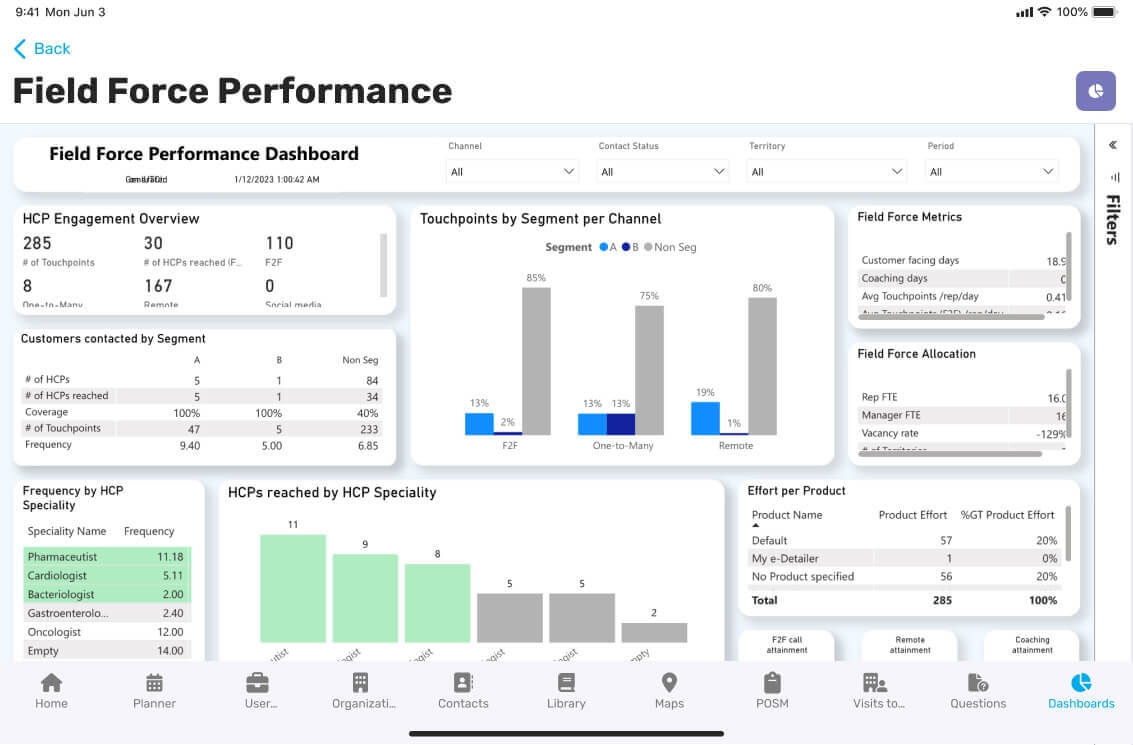Click the green bar labeled 9
The width and height of the screenshot is (1133, 745).
click(x=365, y=598)
